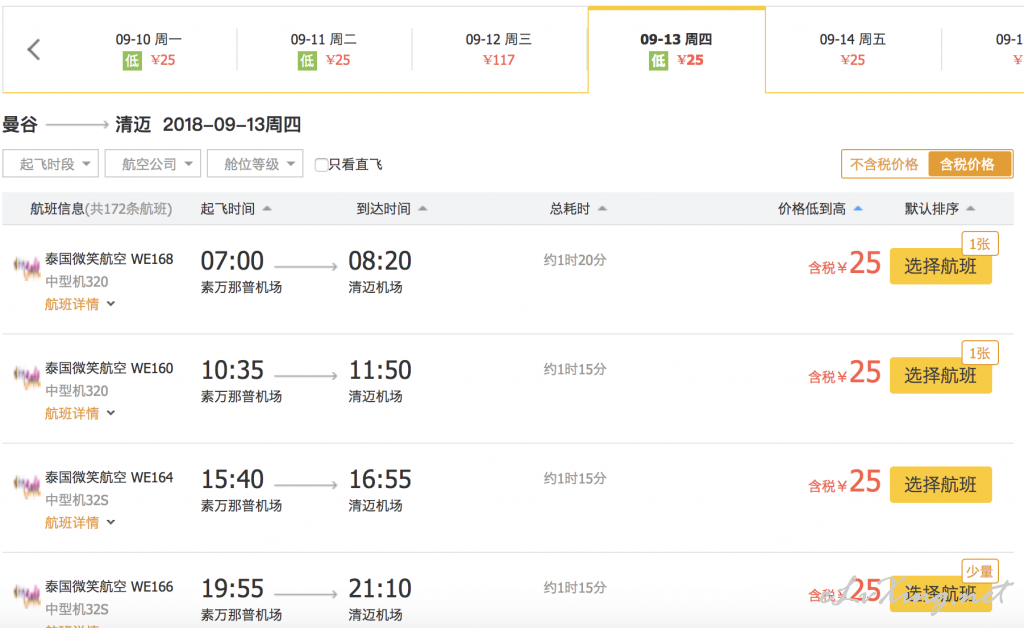Click departure time 07:00
The image size is (1024, 628).
click(232, 261)
